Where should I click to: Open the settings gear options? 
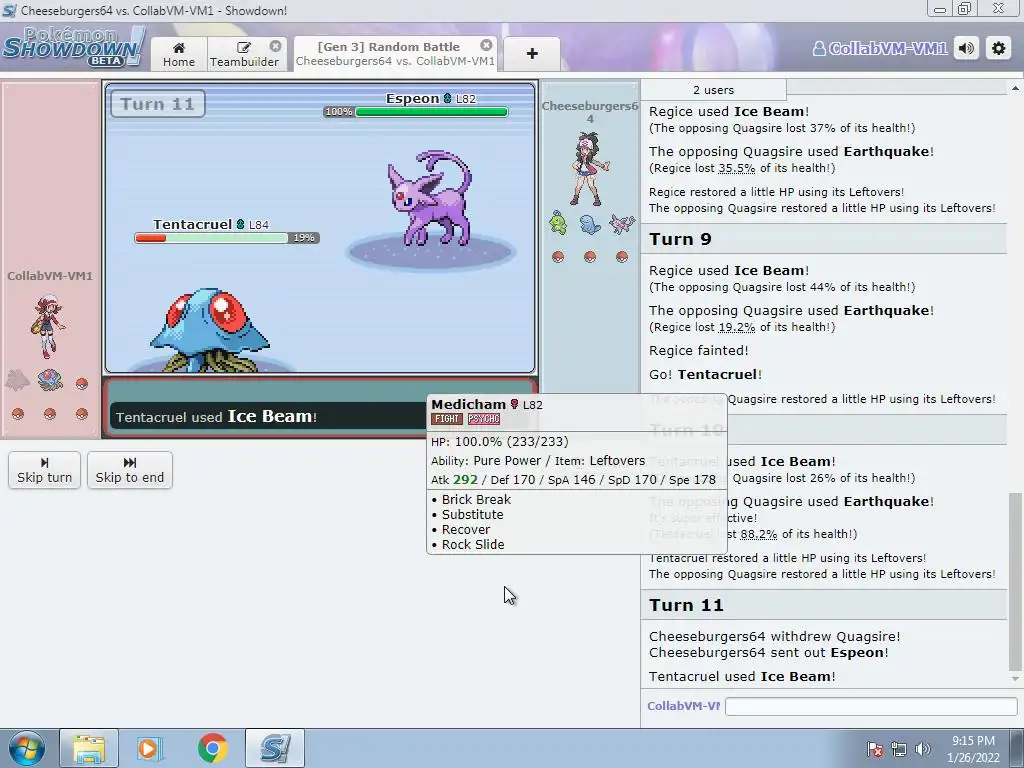click(999, 48)
